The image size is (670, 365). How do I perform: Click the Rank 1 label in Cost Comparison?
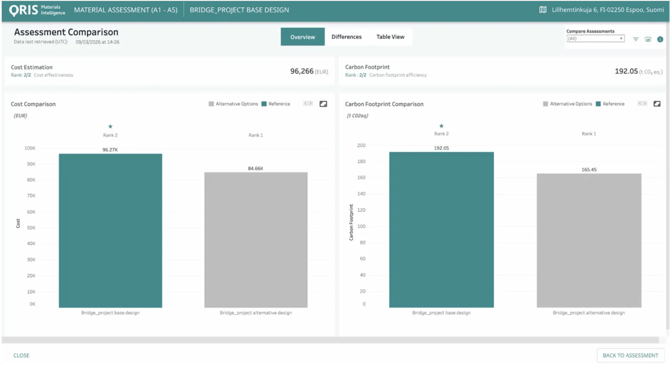256,135
